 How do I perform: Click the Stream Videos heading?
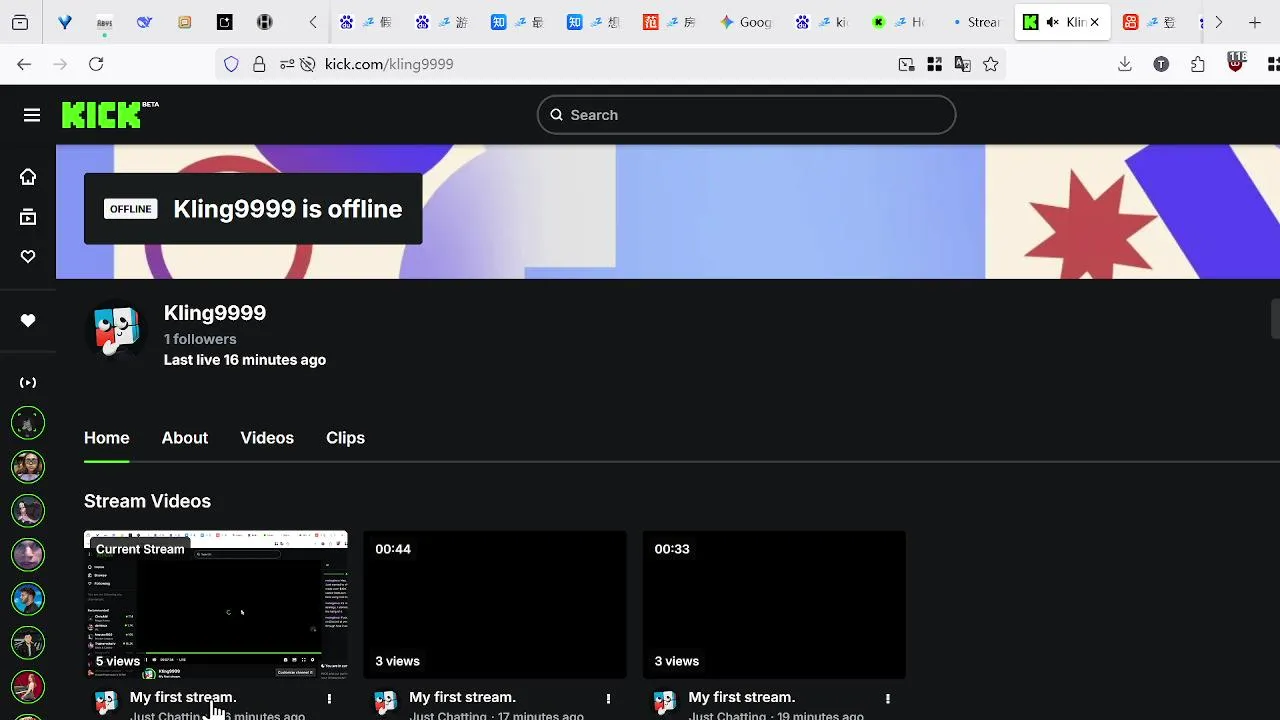(147, 501)
